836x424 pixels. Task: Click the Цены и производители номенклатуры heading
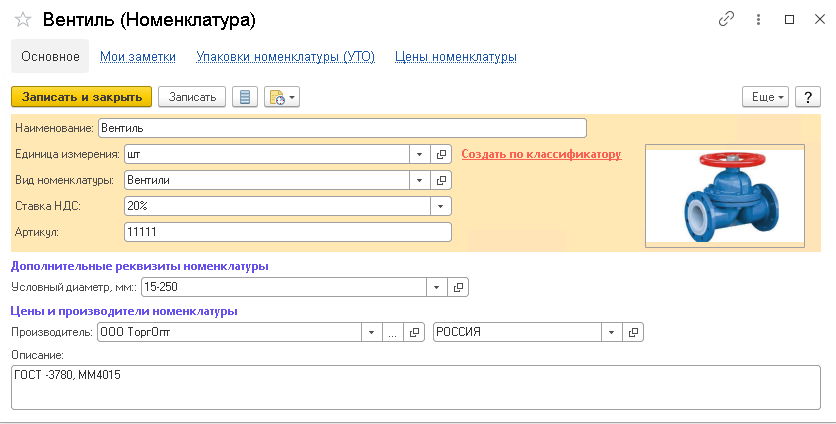124,311
